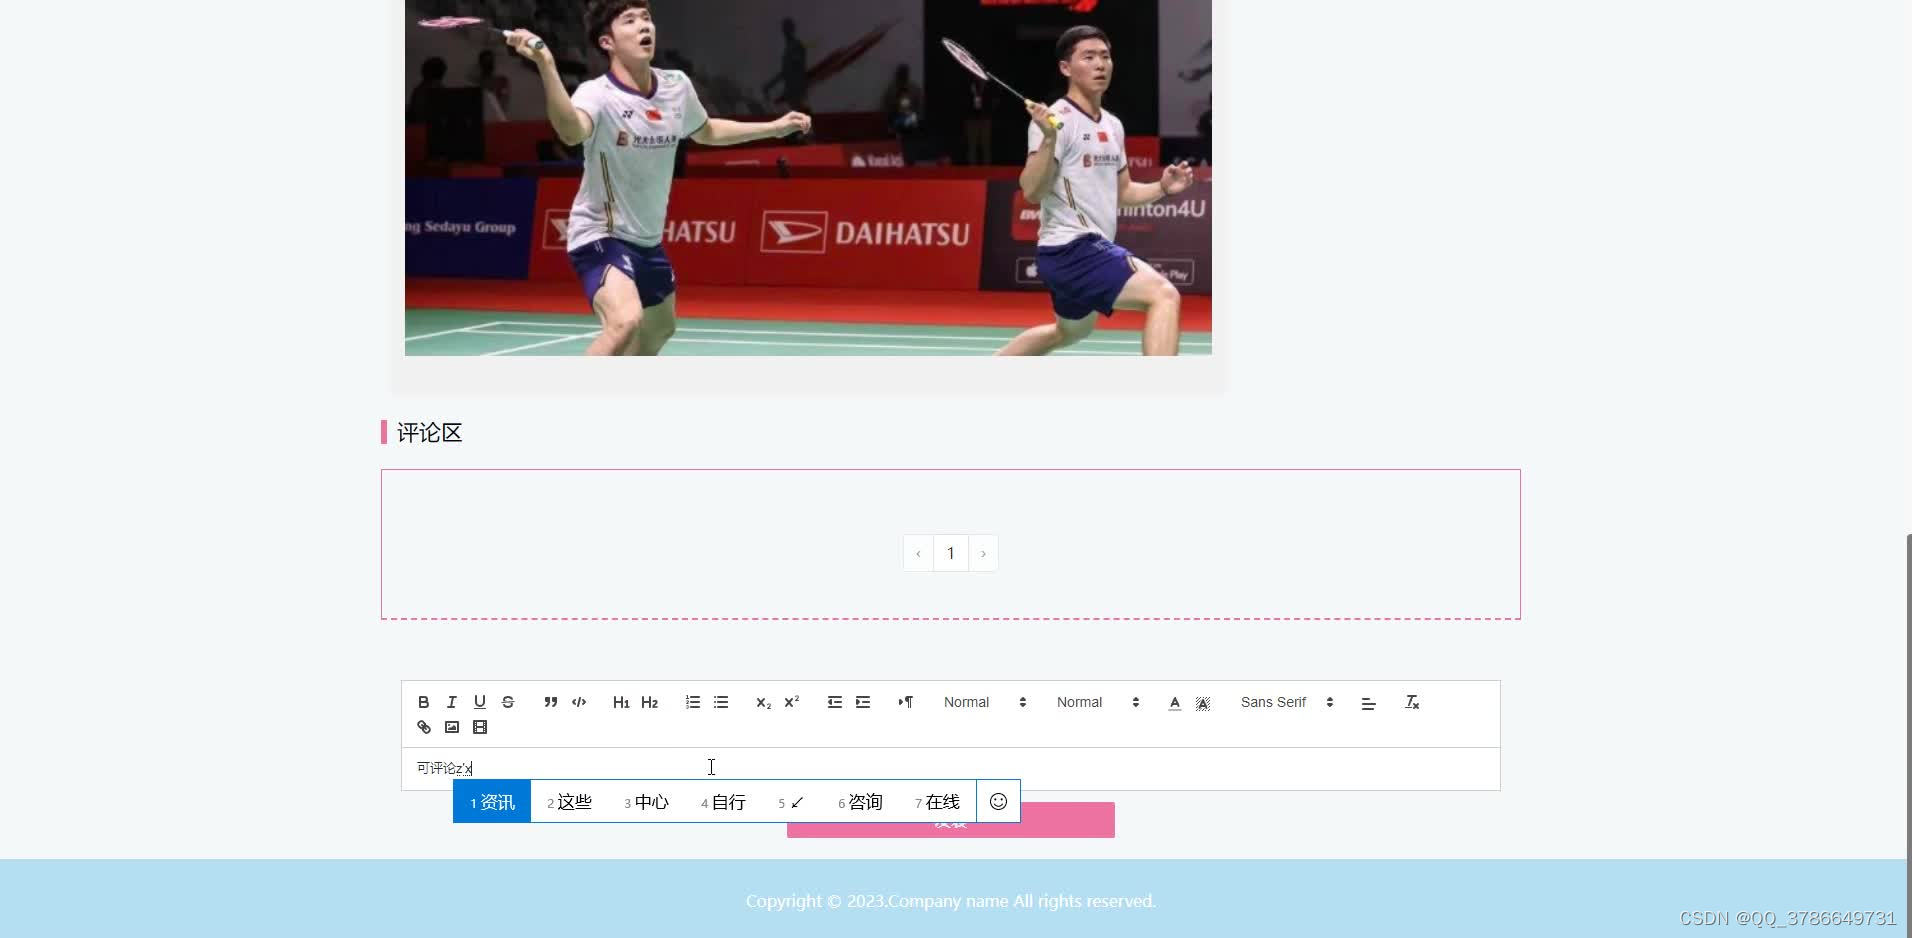Screen dimensions: 1912x938
Task: Pick IME candidate check mark symbol
Action: (791, 802)
